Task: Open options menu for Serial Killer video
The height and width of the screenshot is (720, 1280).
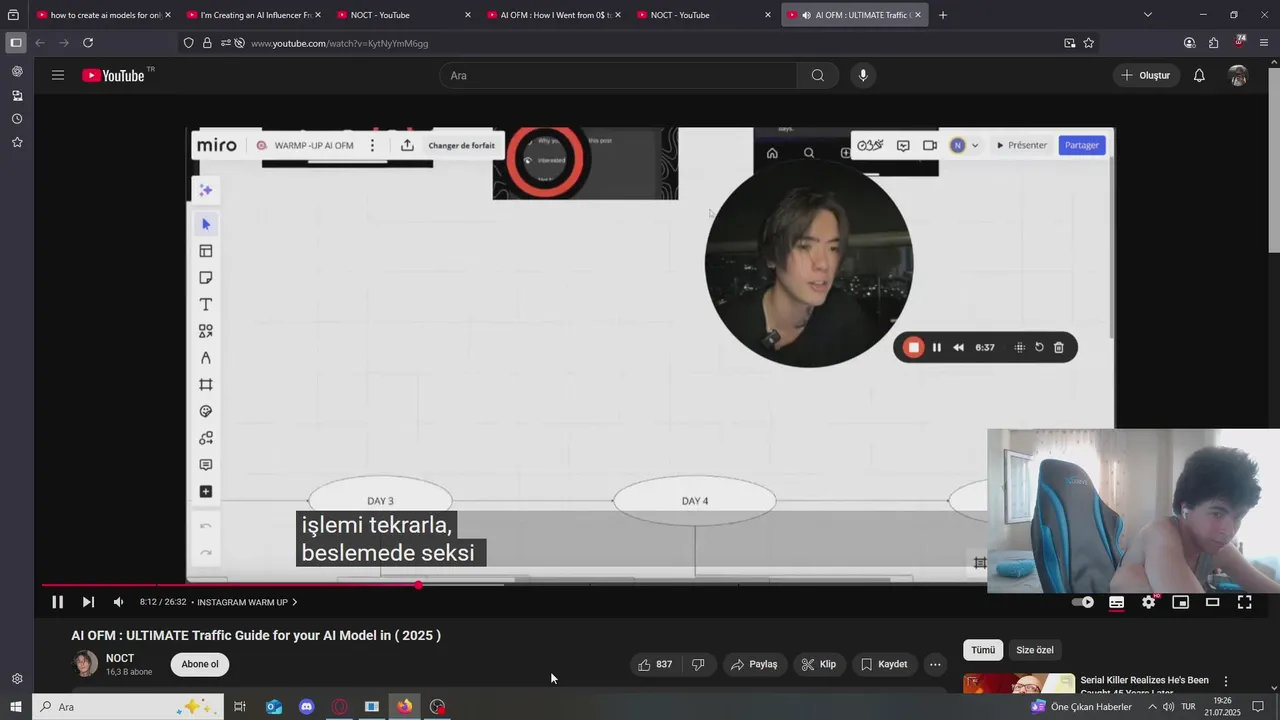Action: [x=1226, y=681]
